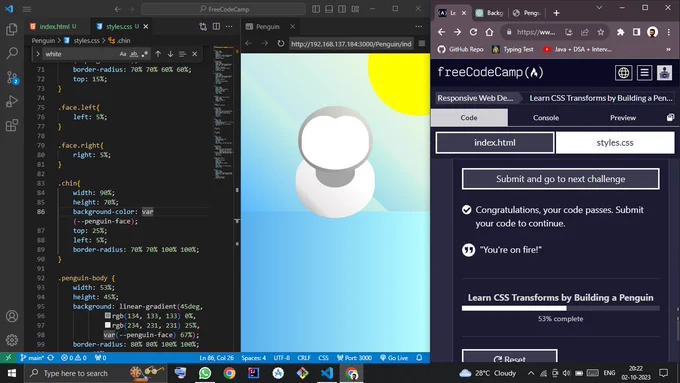The width and height of the screenshot is (680, 383).
Task: Open more actions for Penguin preview
Action: coord(418,26)
